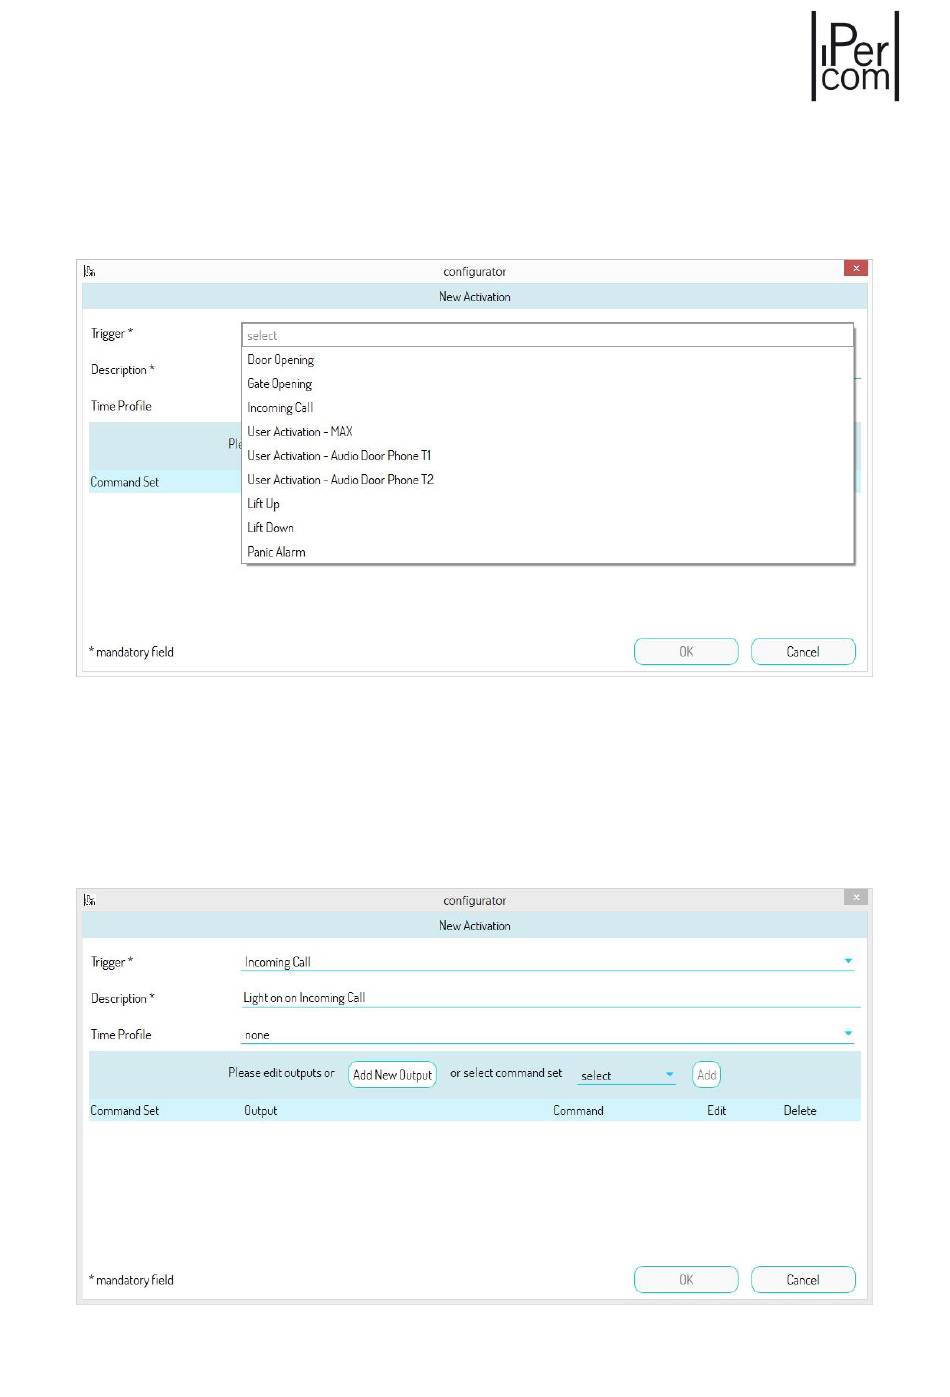Open select command set dropdown

coord(627,1075)
